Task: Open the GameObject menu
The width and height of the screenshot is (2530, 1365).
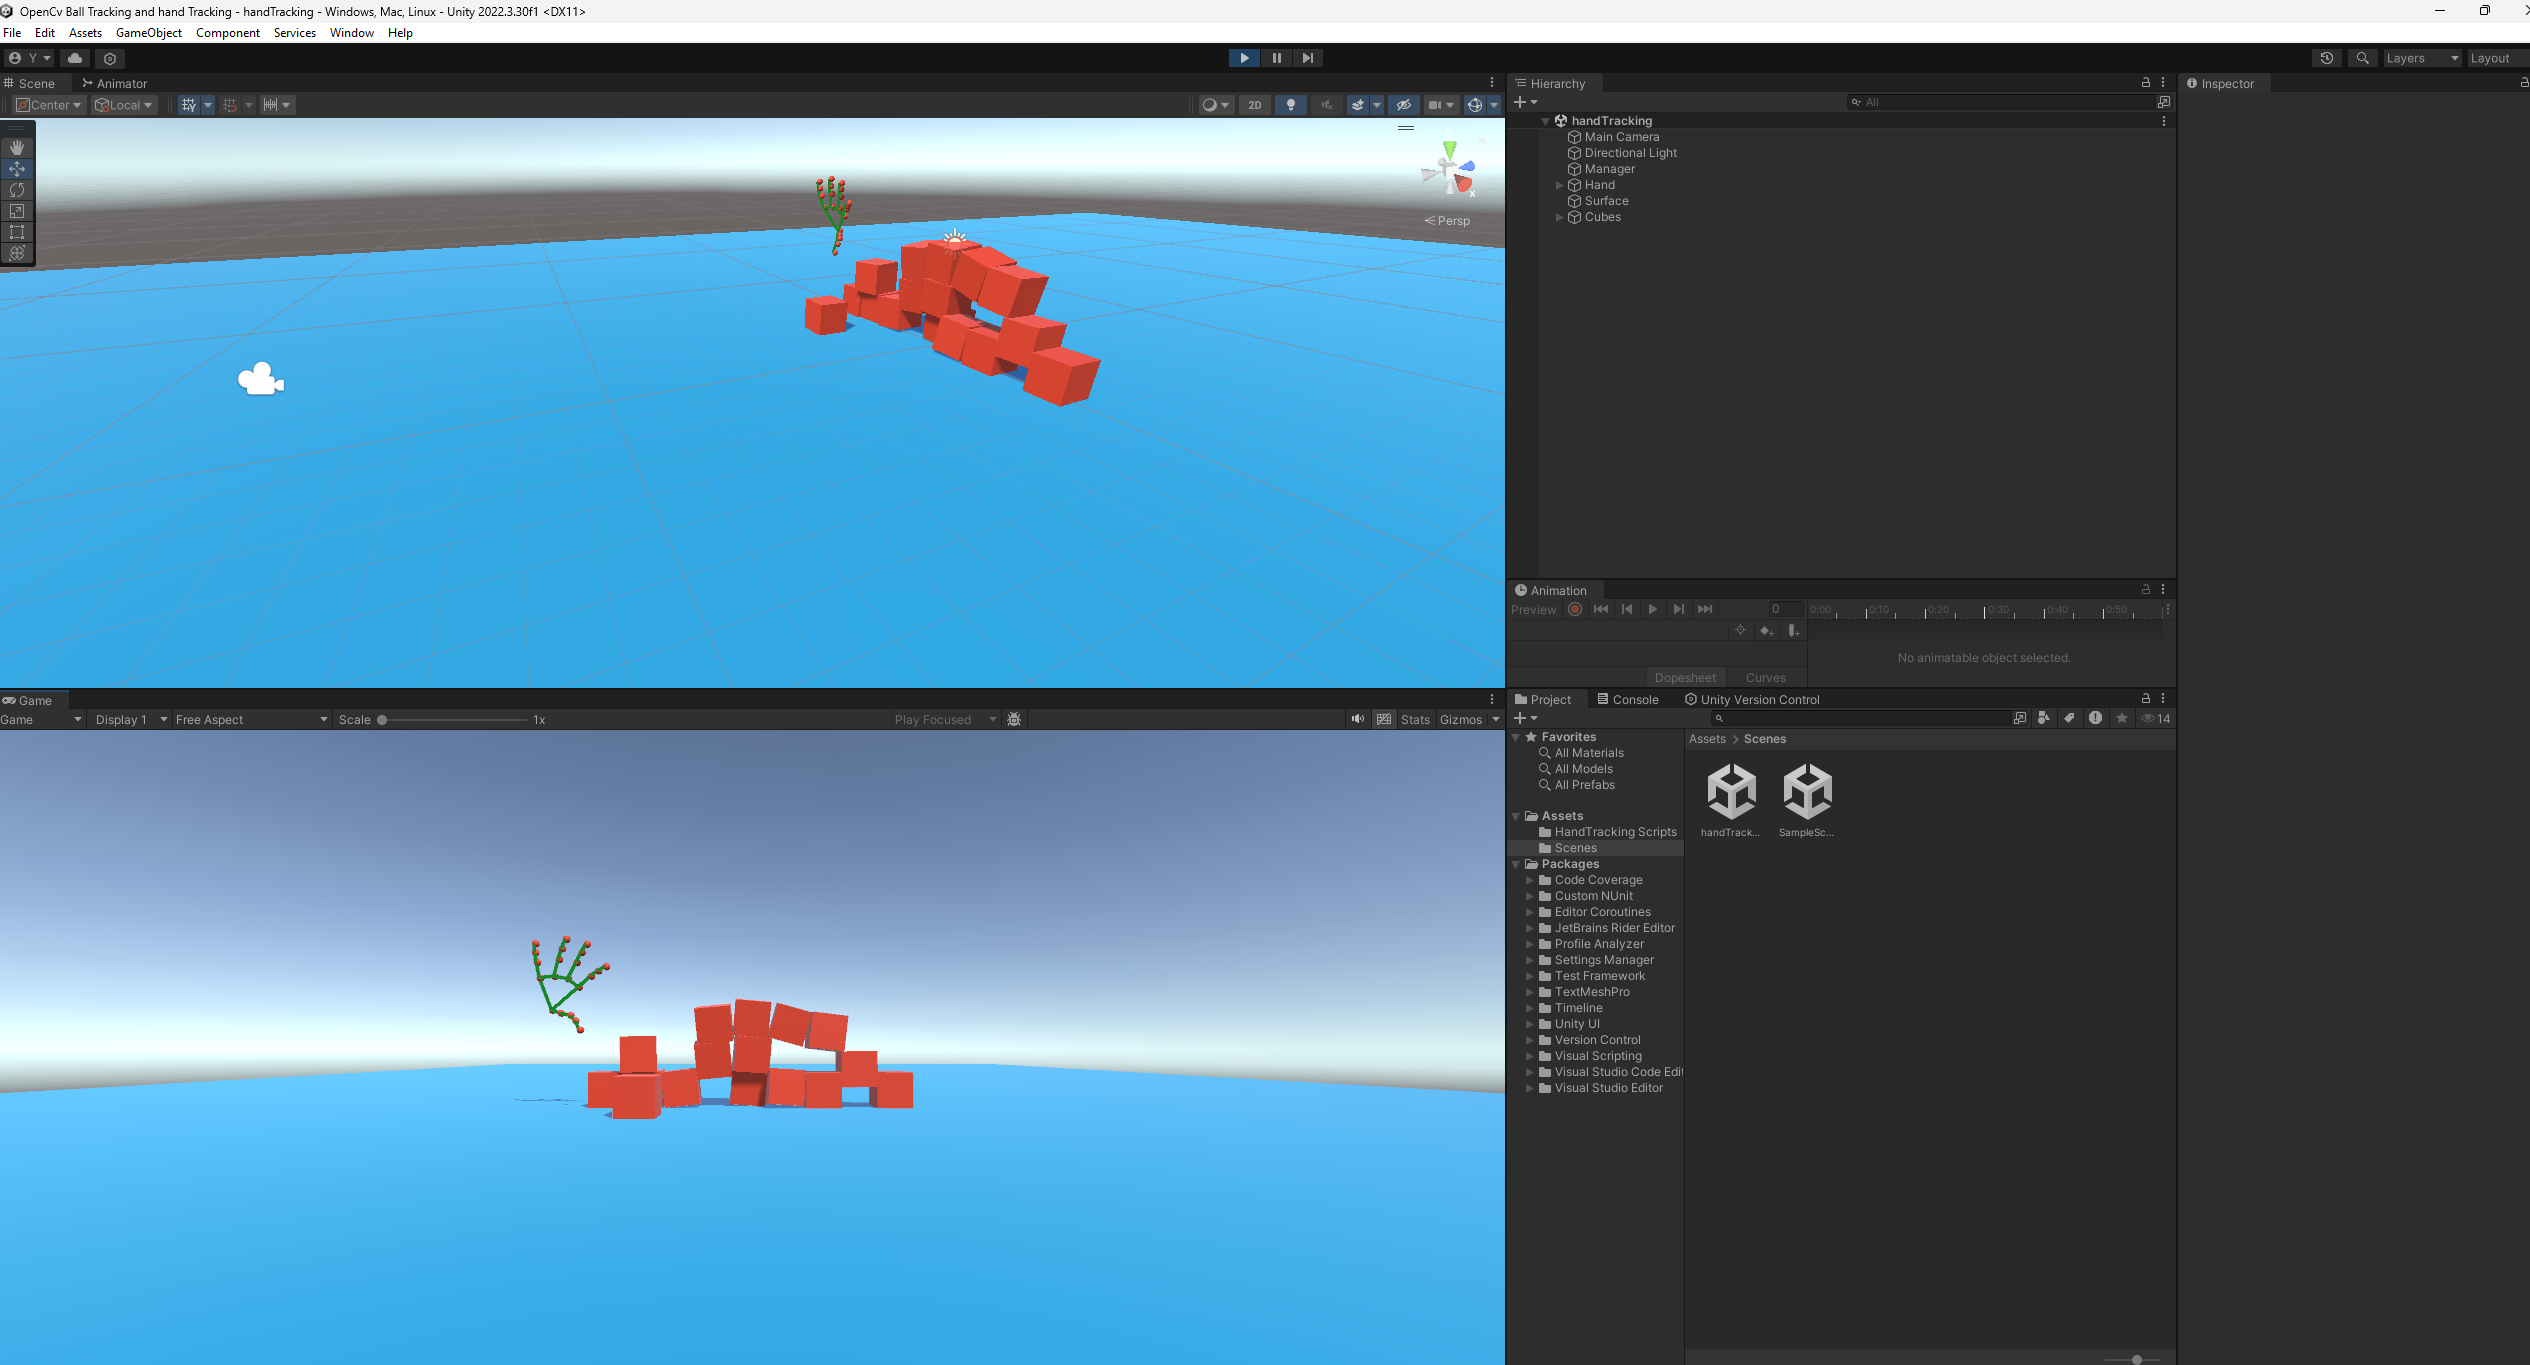Action: click(149, 33)
